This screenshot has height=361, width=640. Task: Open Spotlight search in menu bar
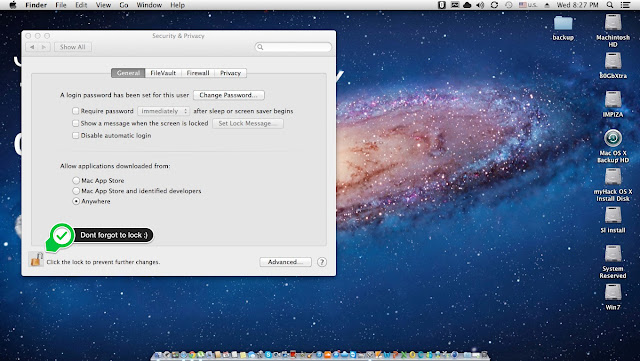(x=610, y=5)
